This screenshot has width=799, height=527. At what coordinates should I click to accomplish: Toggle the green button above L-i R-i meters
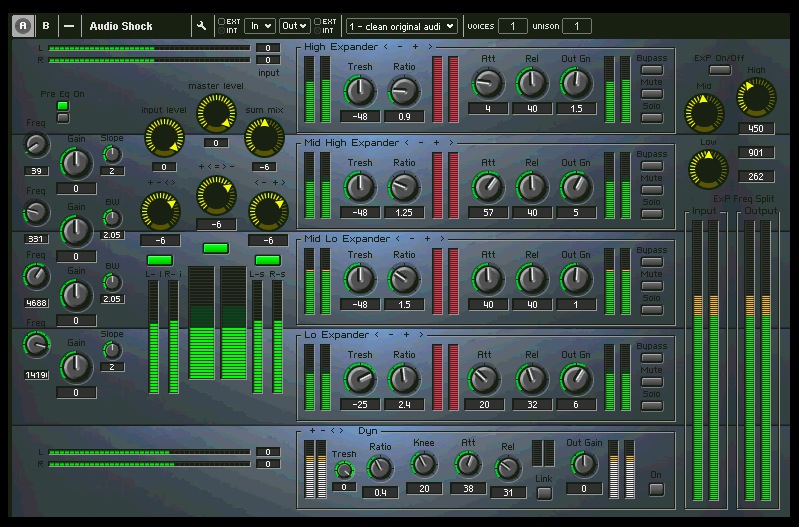point(159,260)
